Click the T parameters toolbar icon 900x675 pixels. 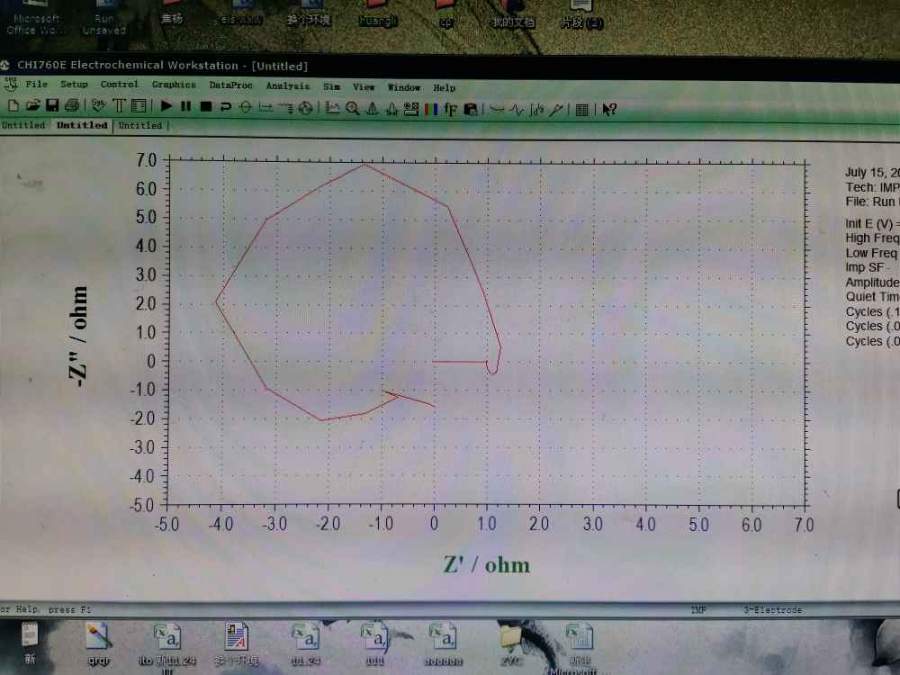(x=119, y=106)
